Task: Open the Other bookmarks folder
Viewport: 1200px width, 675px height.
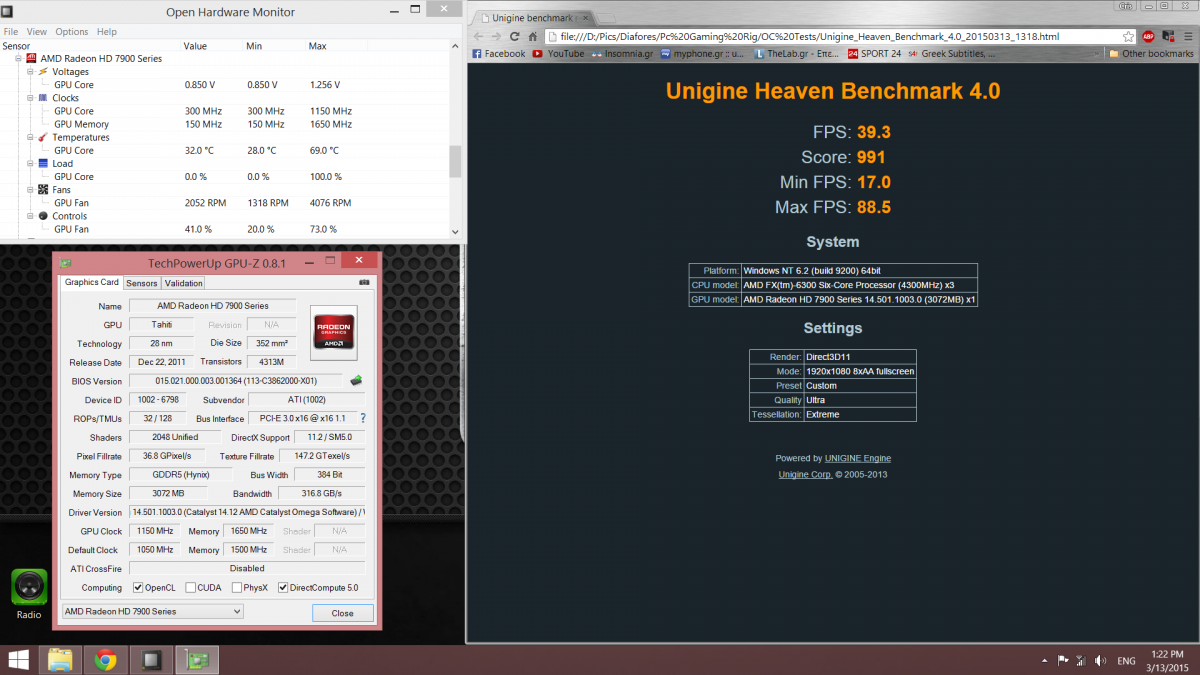Action: 1152,54
